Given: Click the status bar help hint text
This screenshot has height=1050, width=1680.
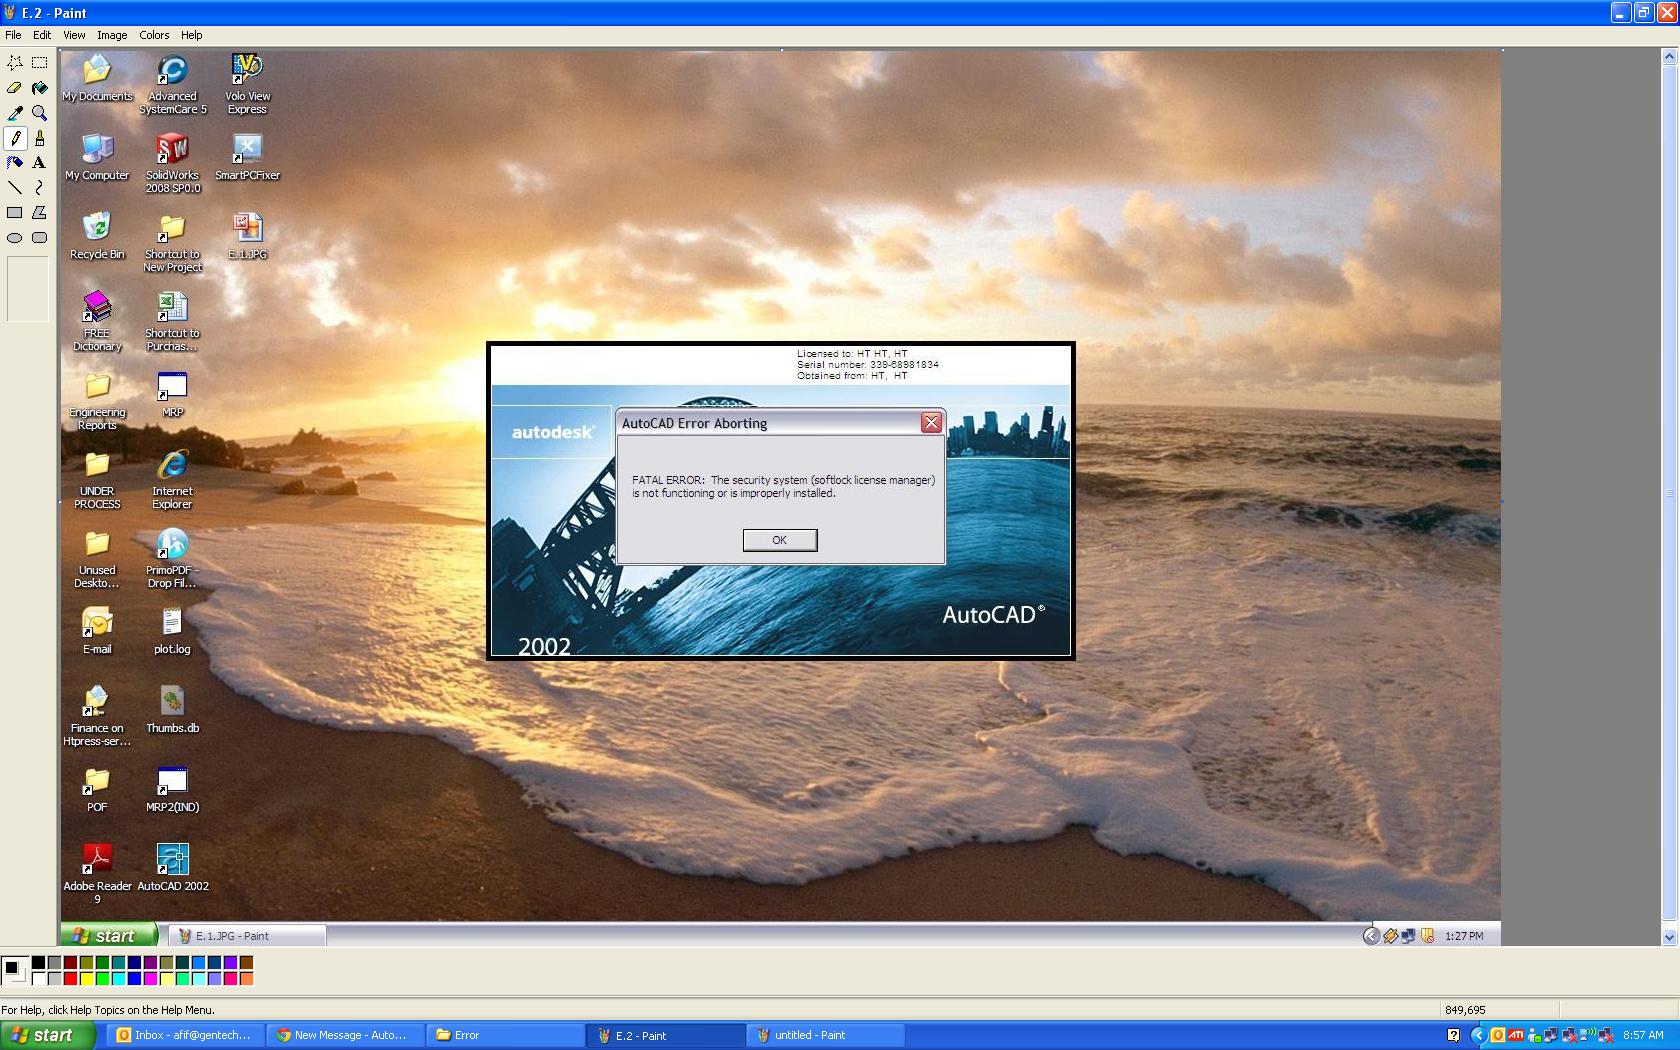Looking at the screenshot, I should (108, 1010).
